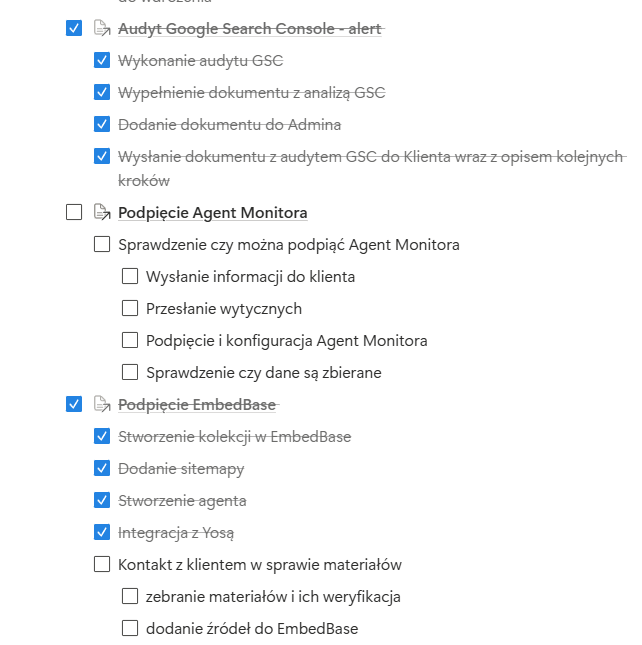Check Podpięcie i konfiguracja Agent Monitora box

click(x=130, y=340)
